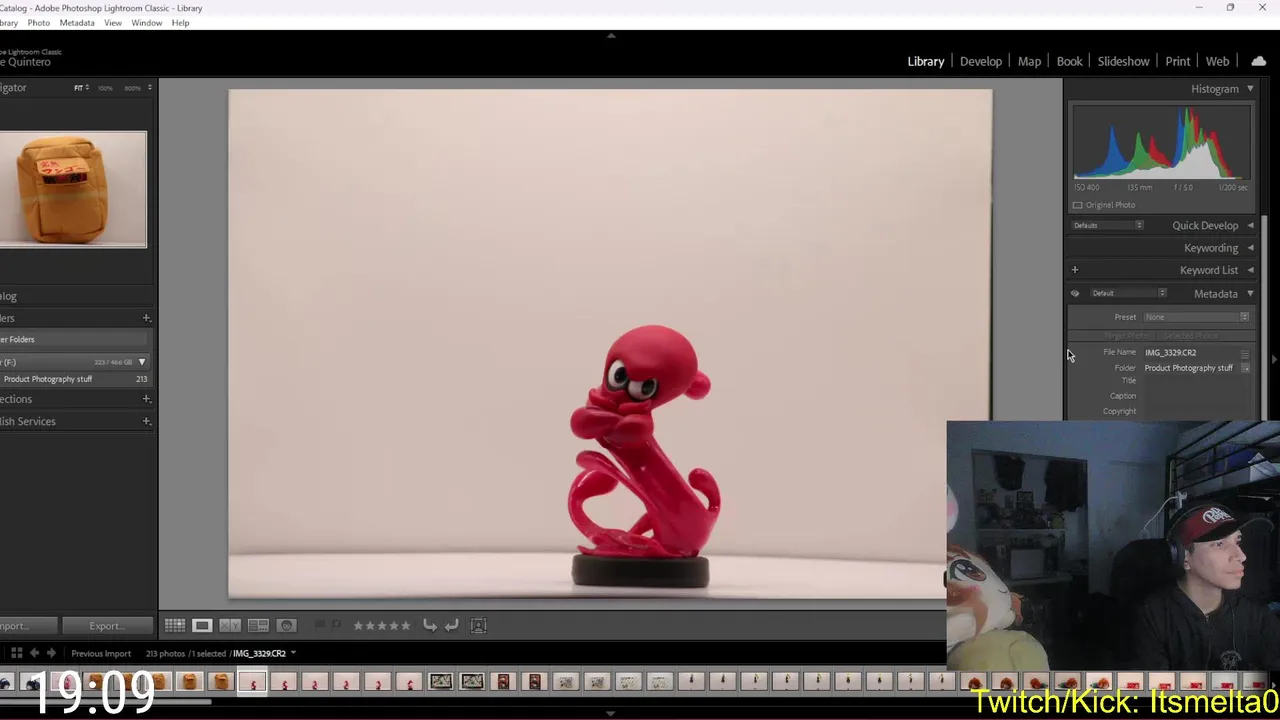
Task: Hide top panel with the arrow
Action: (611, 35)
